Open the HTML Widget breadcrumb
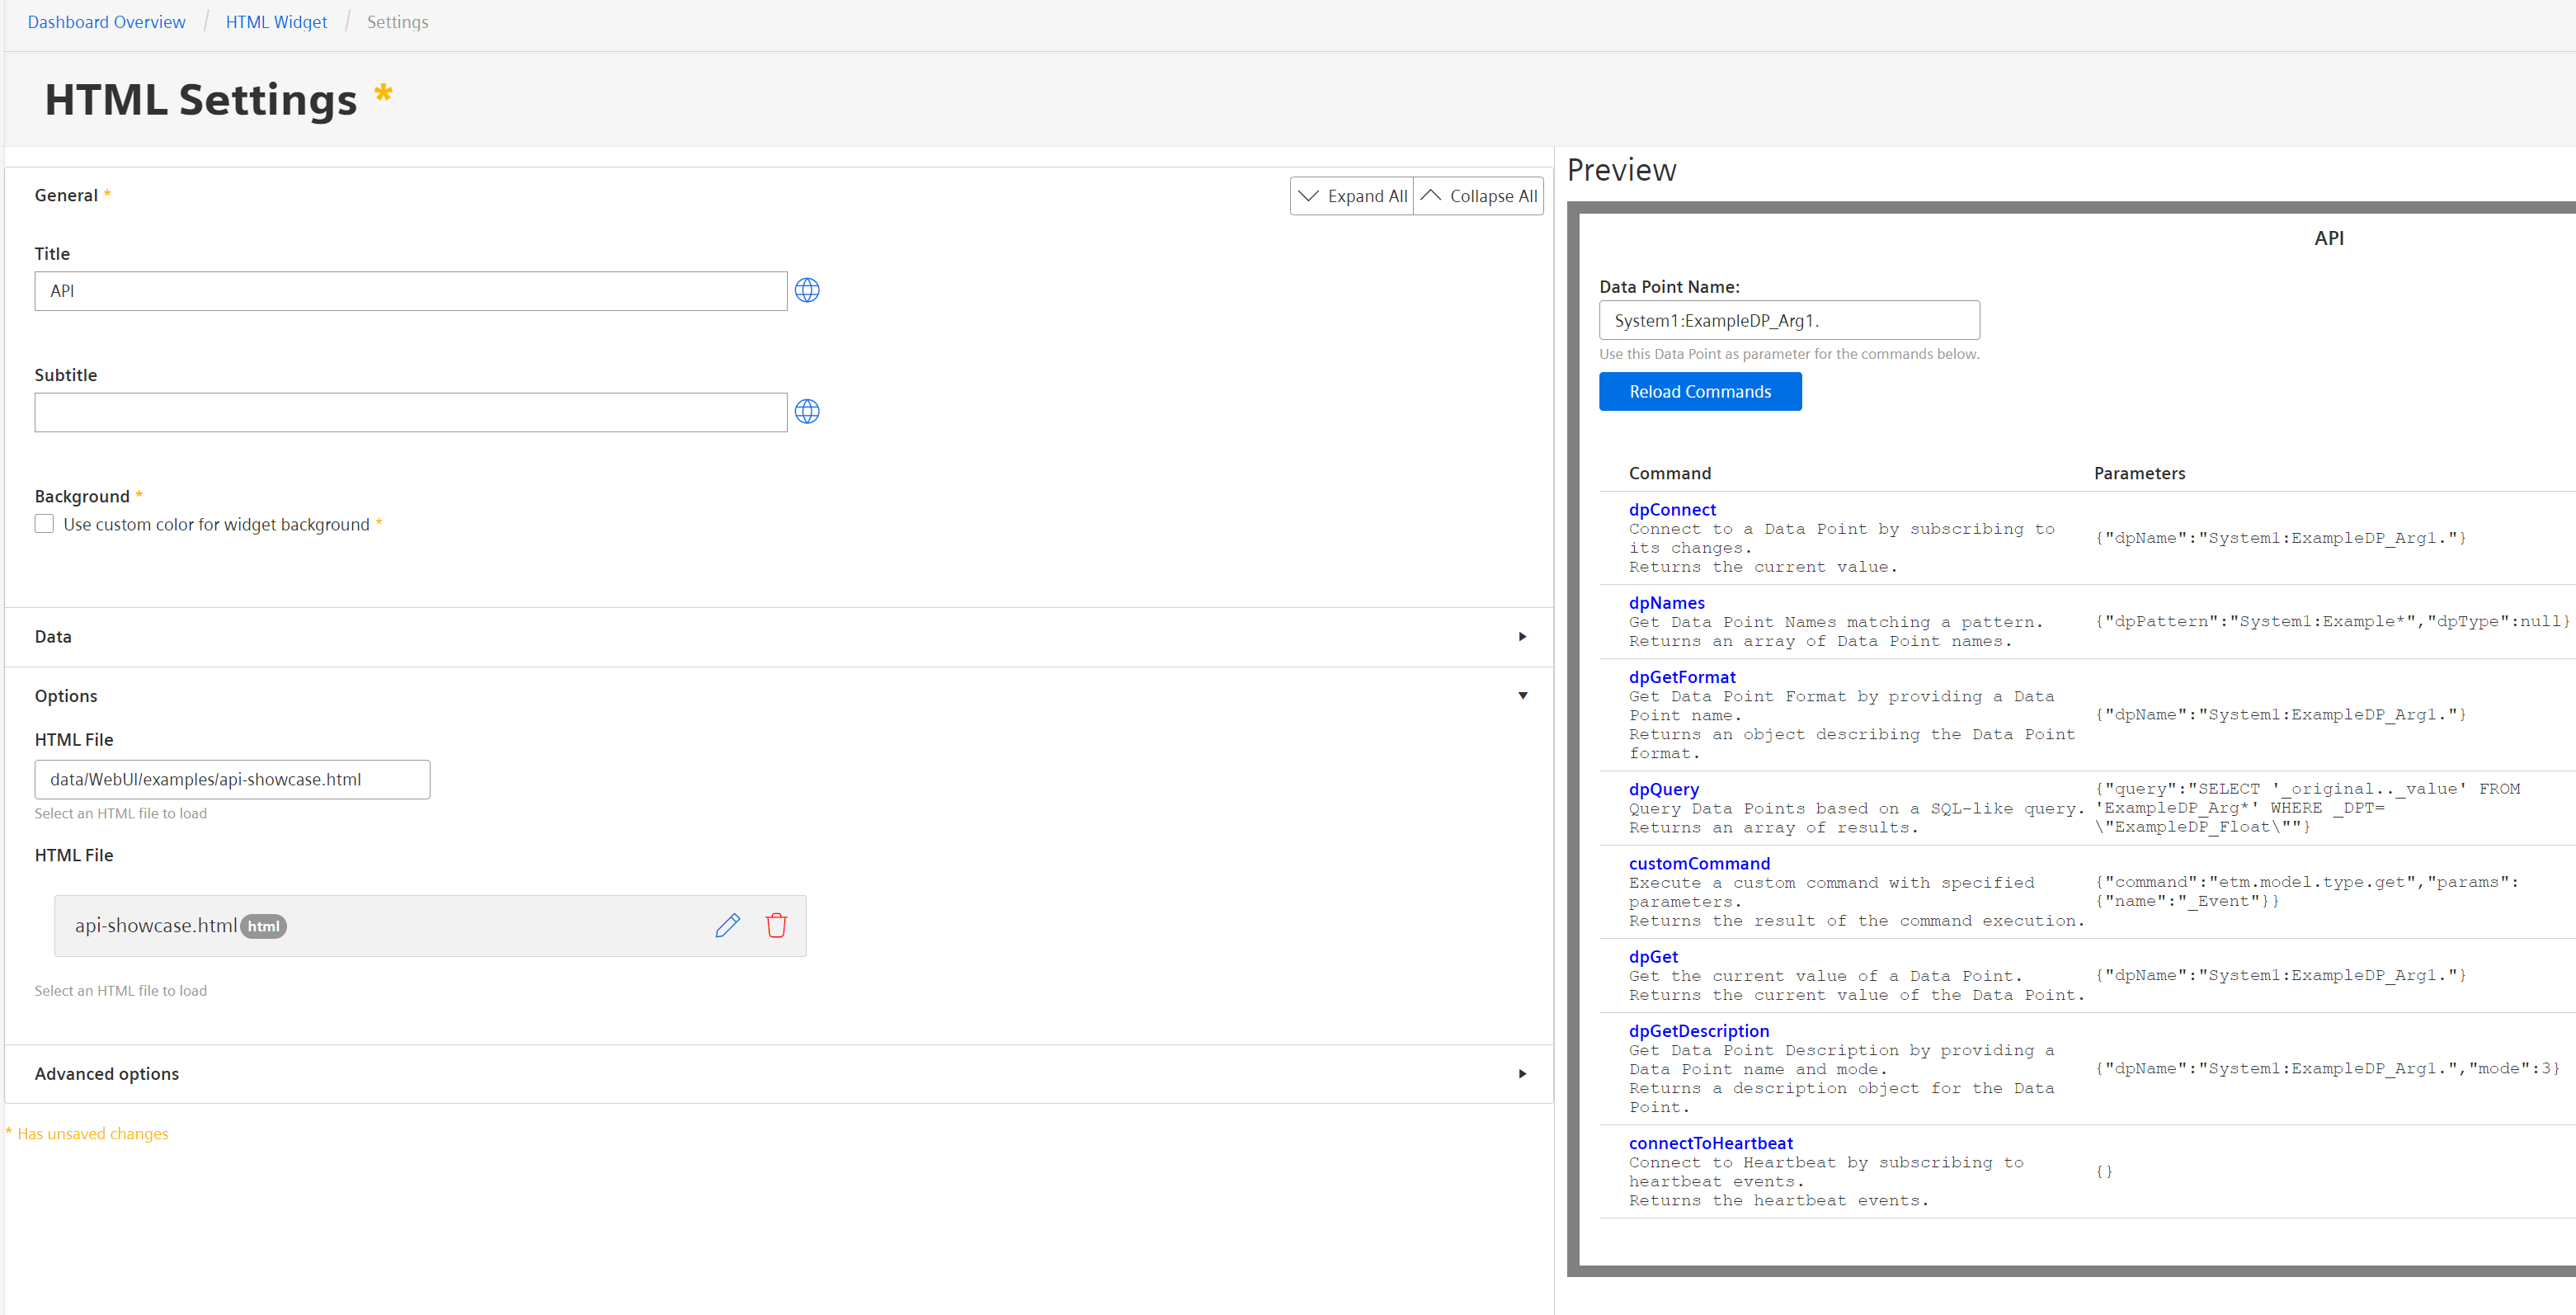Screen dimensions: 2576x1315 tap(276, 22)
